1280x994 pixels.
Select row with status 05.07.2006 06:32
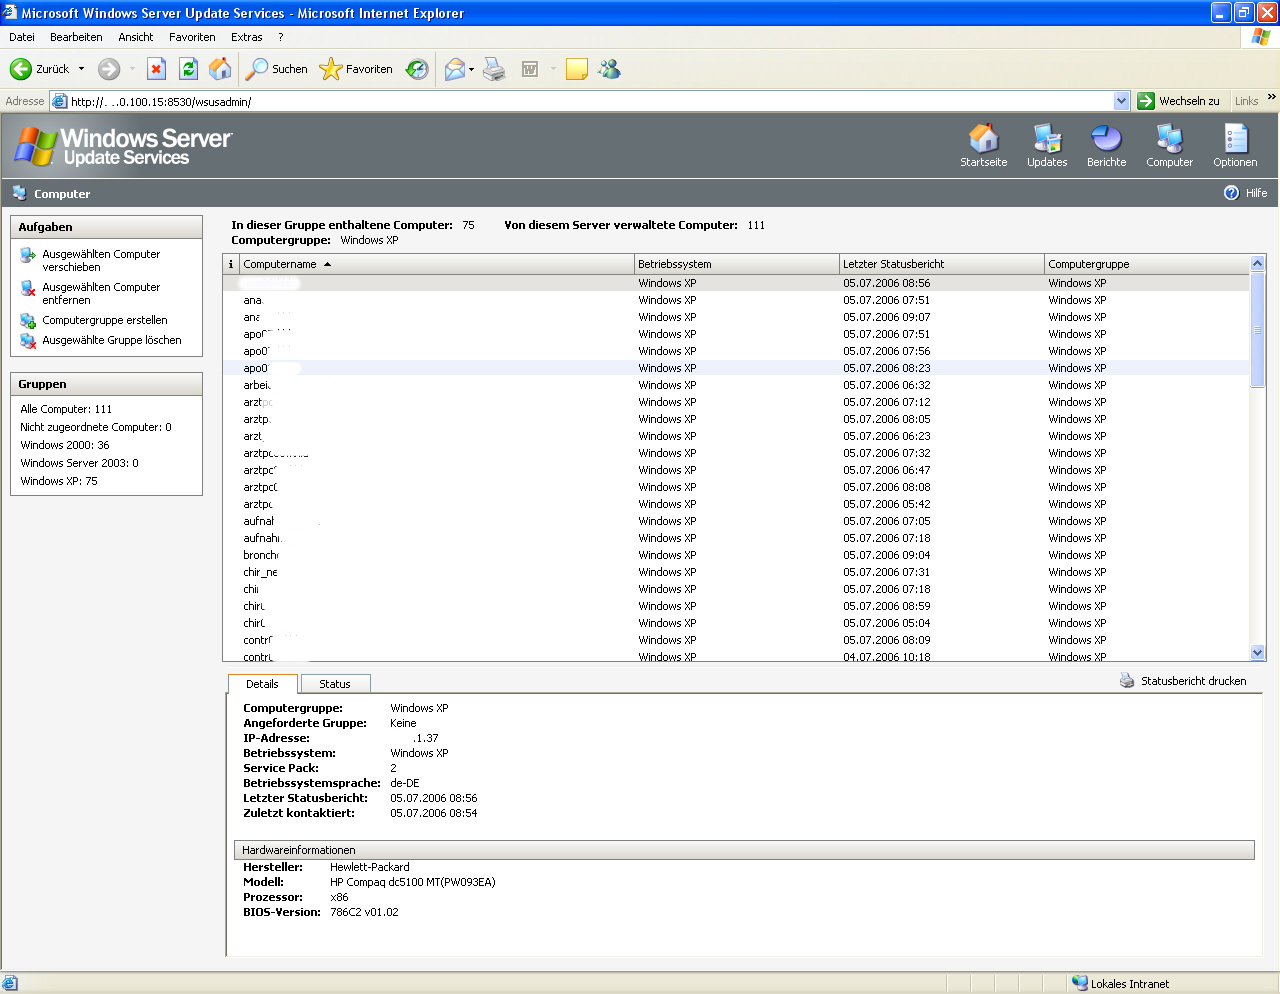(x=737, y=385)
